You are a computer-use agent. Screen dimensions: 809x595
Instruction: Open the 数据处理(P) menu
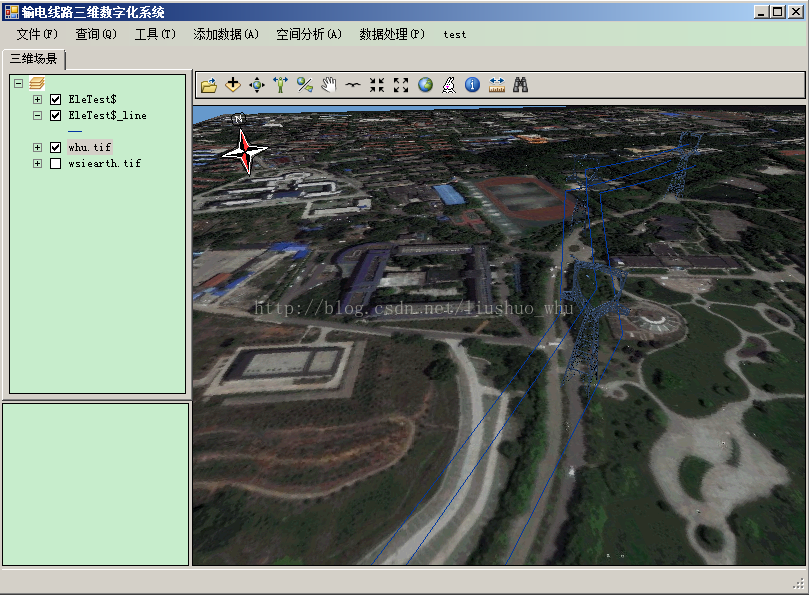click(x=392, y=35)
